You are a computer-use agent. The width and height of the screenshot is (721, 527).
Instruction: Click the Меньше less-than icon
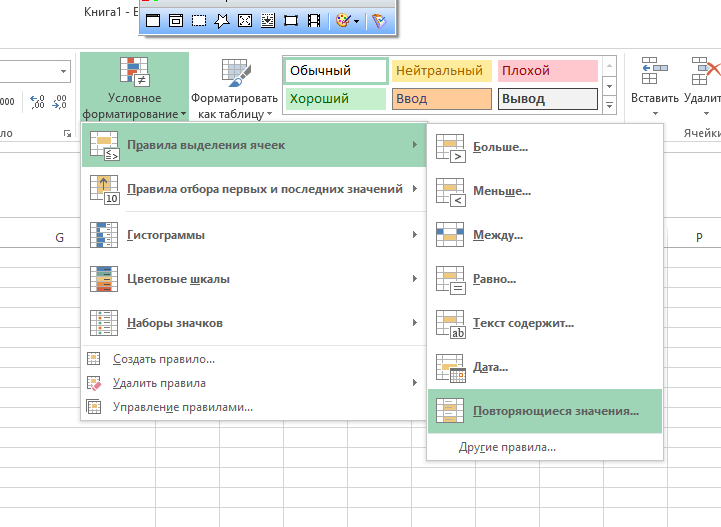(x=451, y=192)
